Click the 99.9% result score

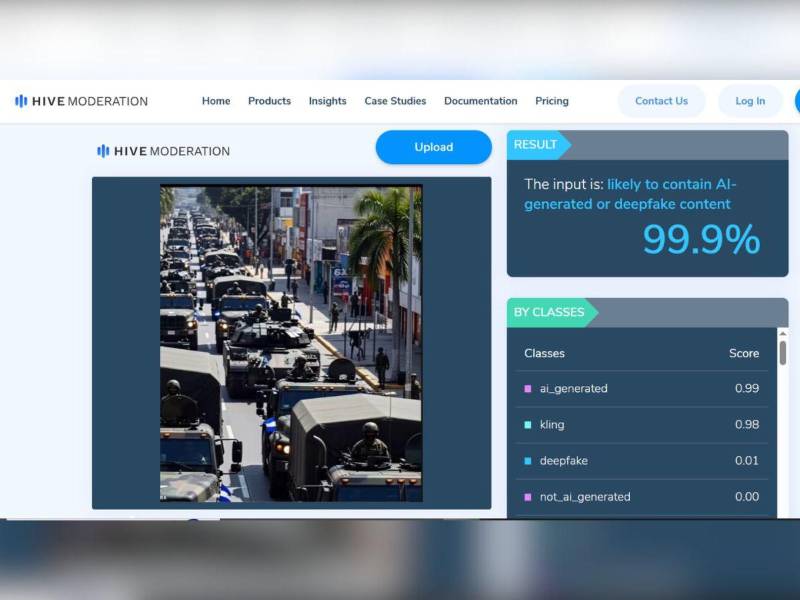[x=700, y=240]
